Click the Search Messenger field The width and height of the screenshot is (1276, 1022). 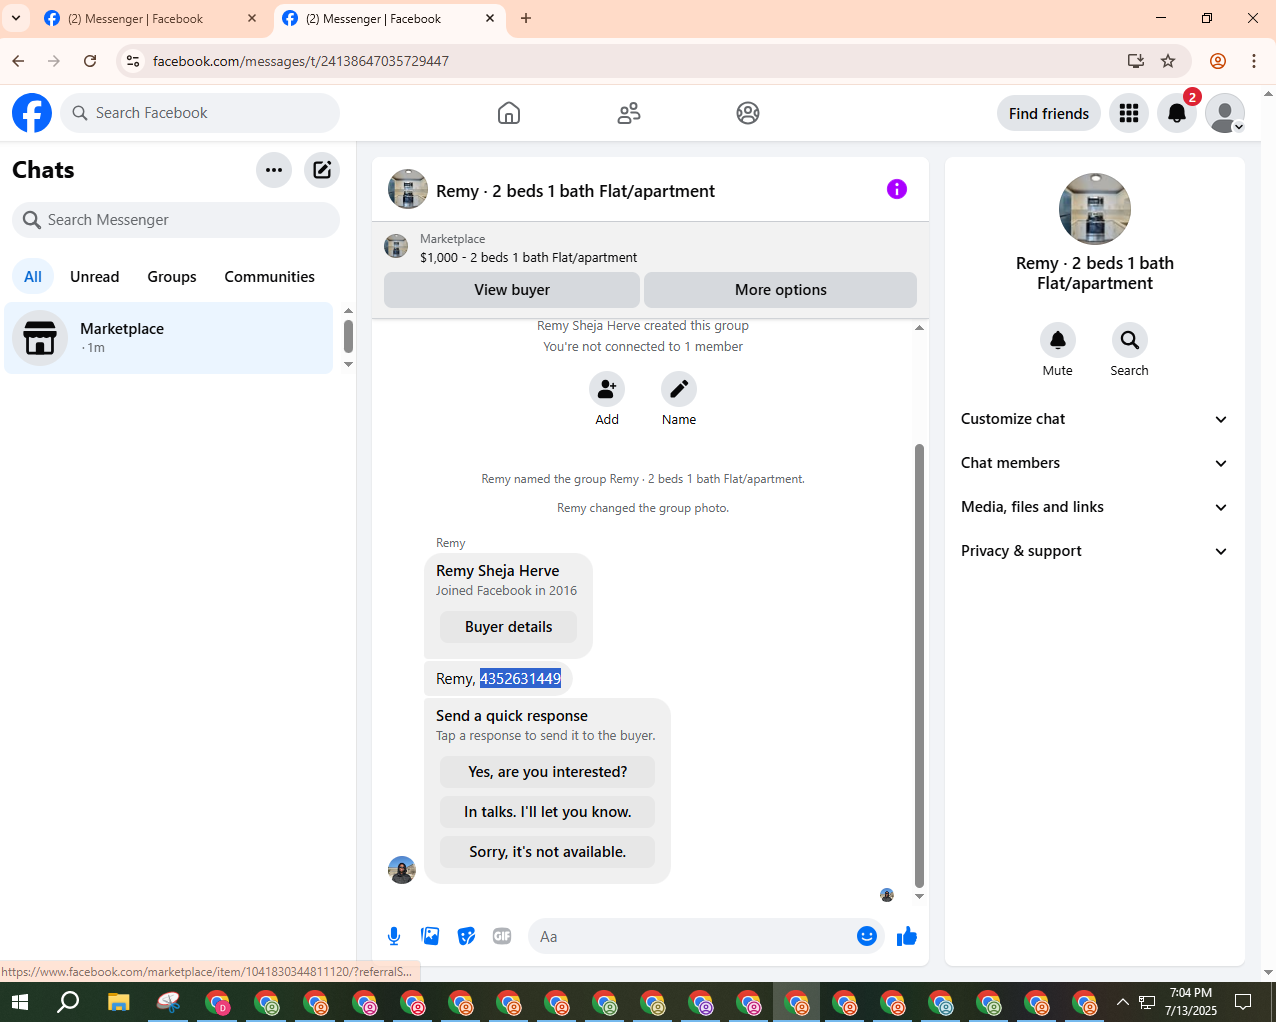[x=176, y=220]
